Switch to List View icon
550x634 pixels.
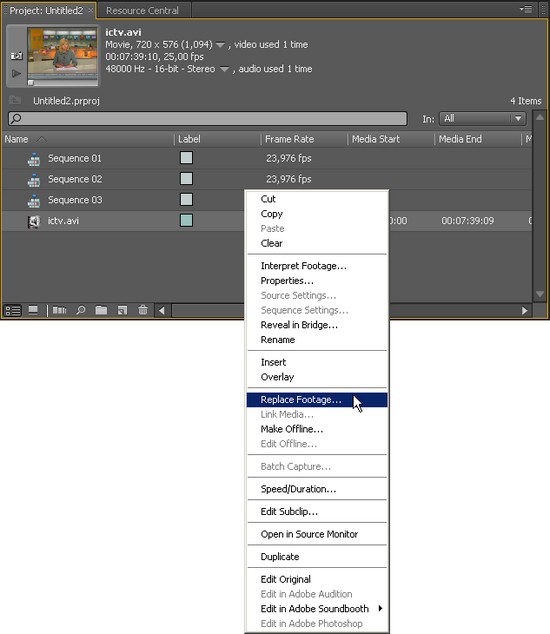point(13,311)
